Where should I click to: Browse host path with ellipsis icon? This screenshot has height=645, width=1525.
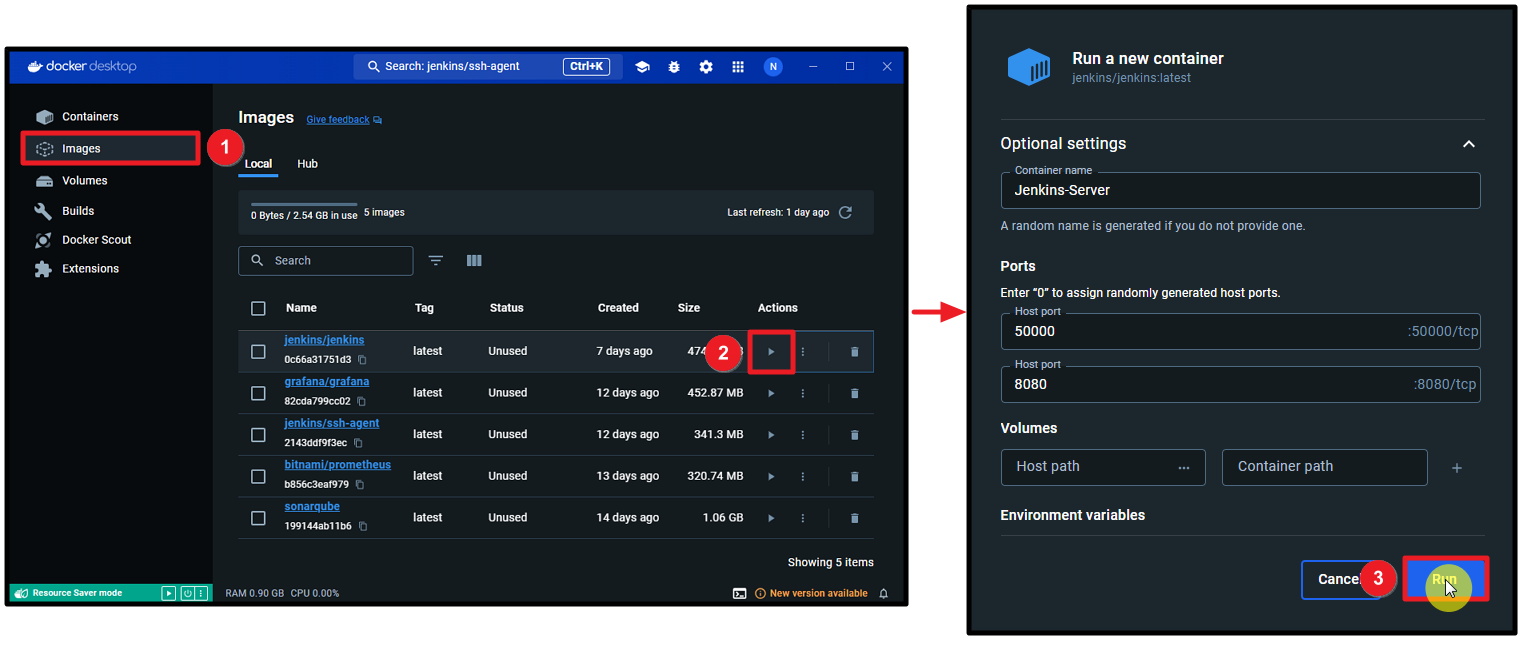pos(1184,467)
